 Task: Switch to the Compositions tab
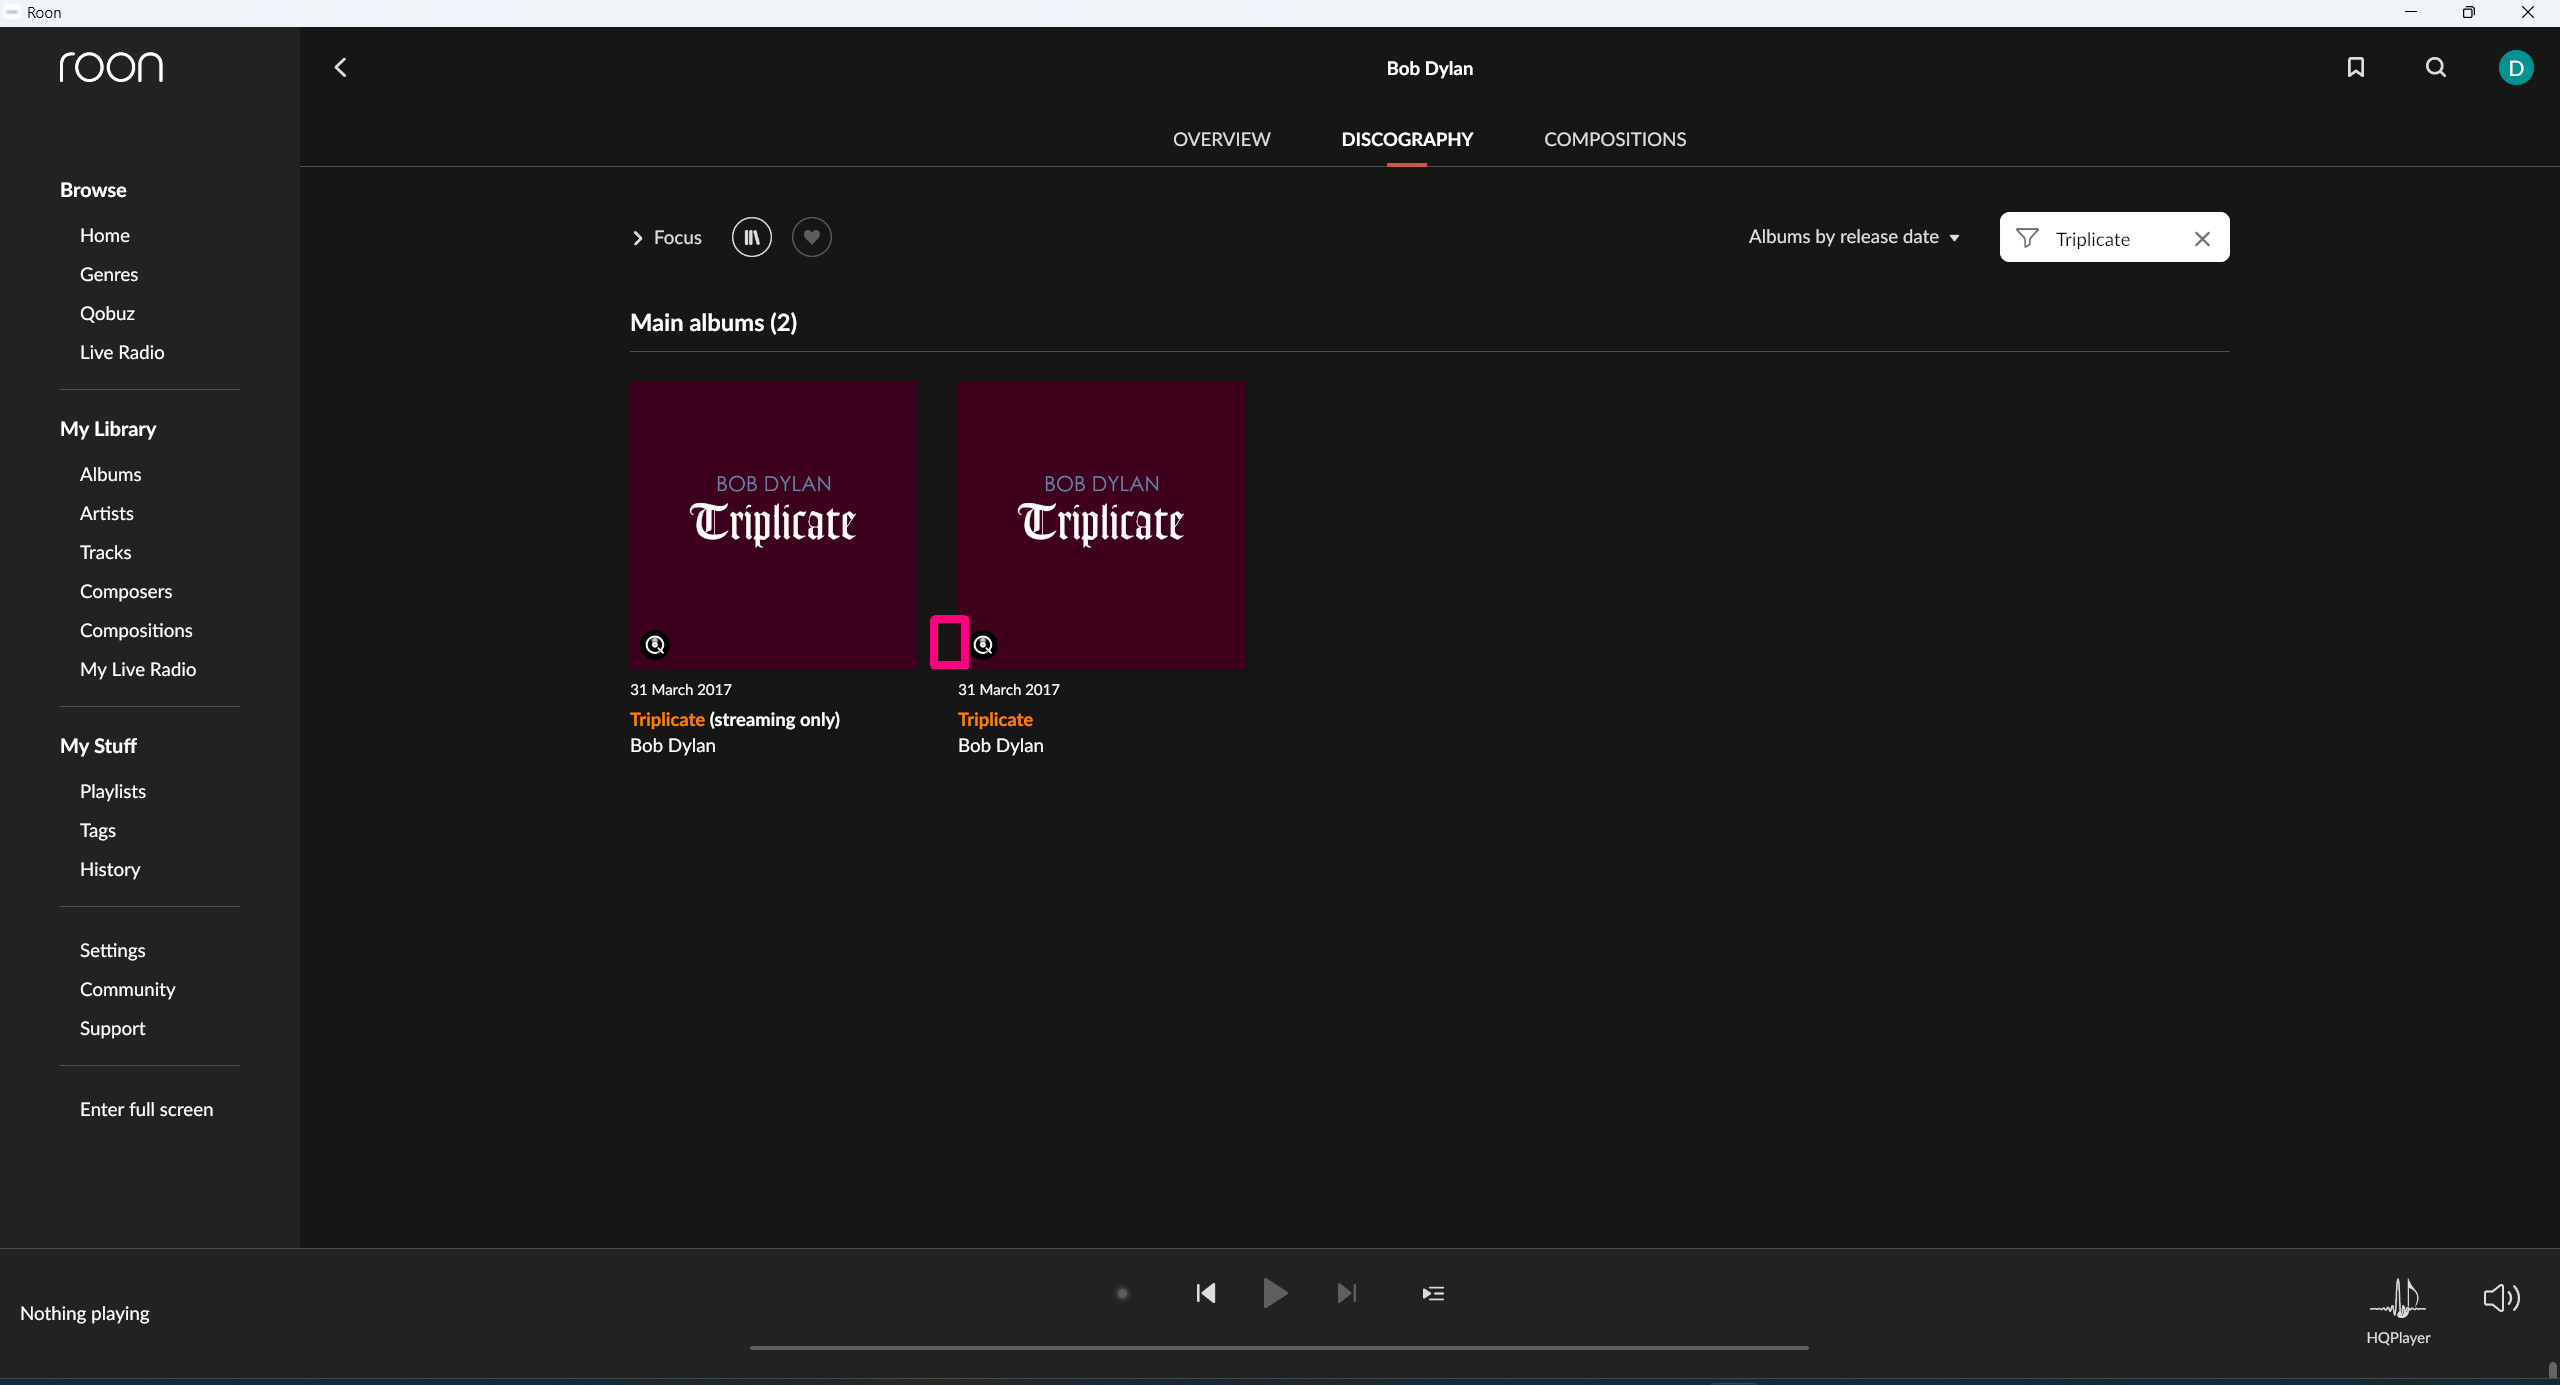[x=1614, y=139]
